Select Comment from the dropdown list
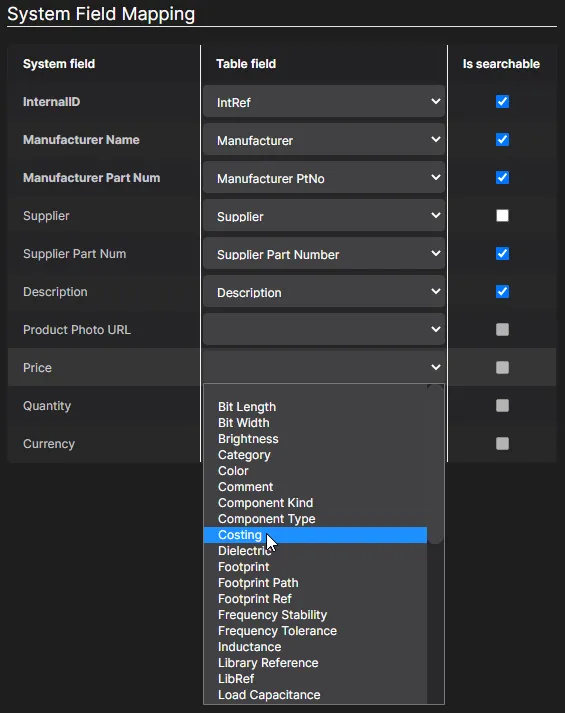This screenshot has height=713, width=565. tap(315, 487)
